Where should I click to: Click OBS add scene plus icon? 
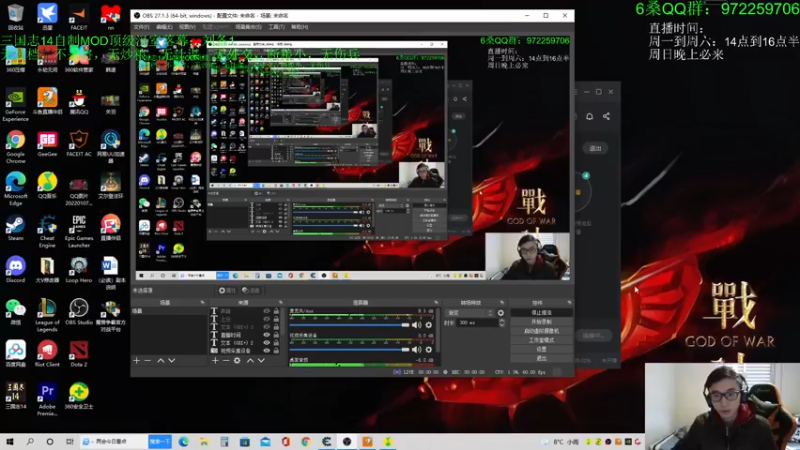[136, 361]
